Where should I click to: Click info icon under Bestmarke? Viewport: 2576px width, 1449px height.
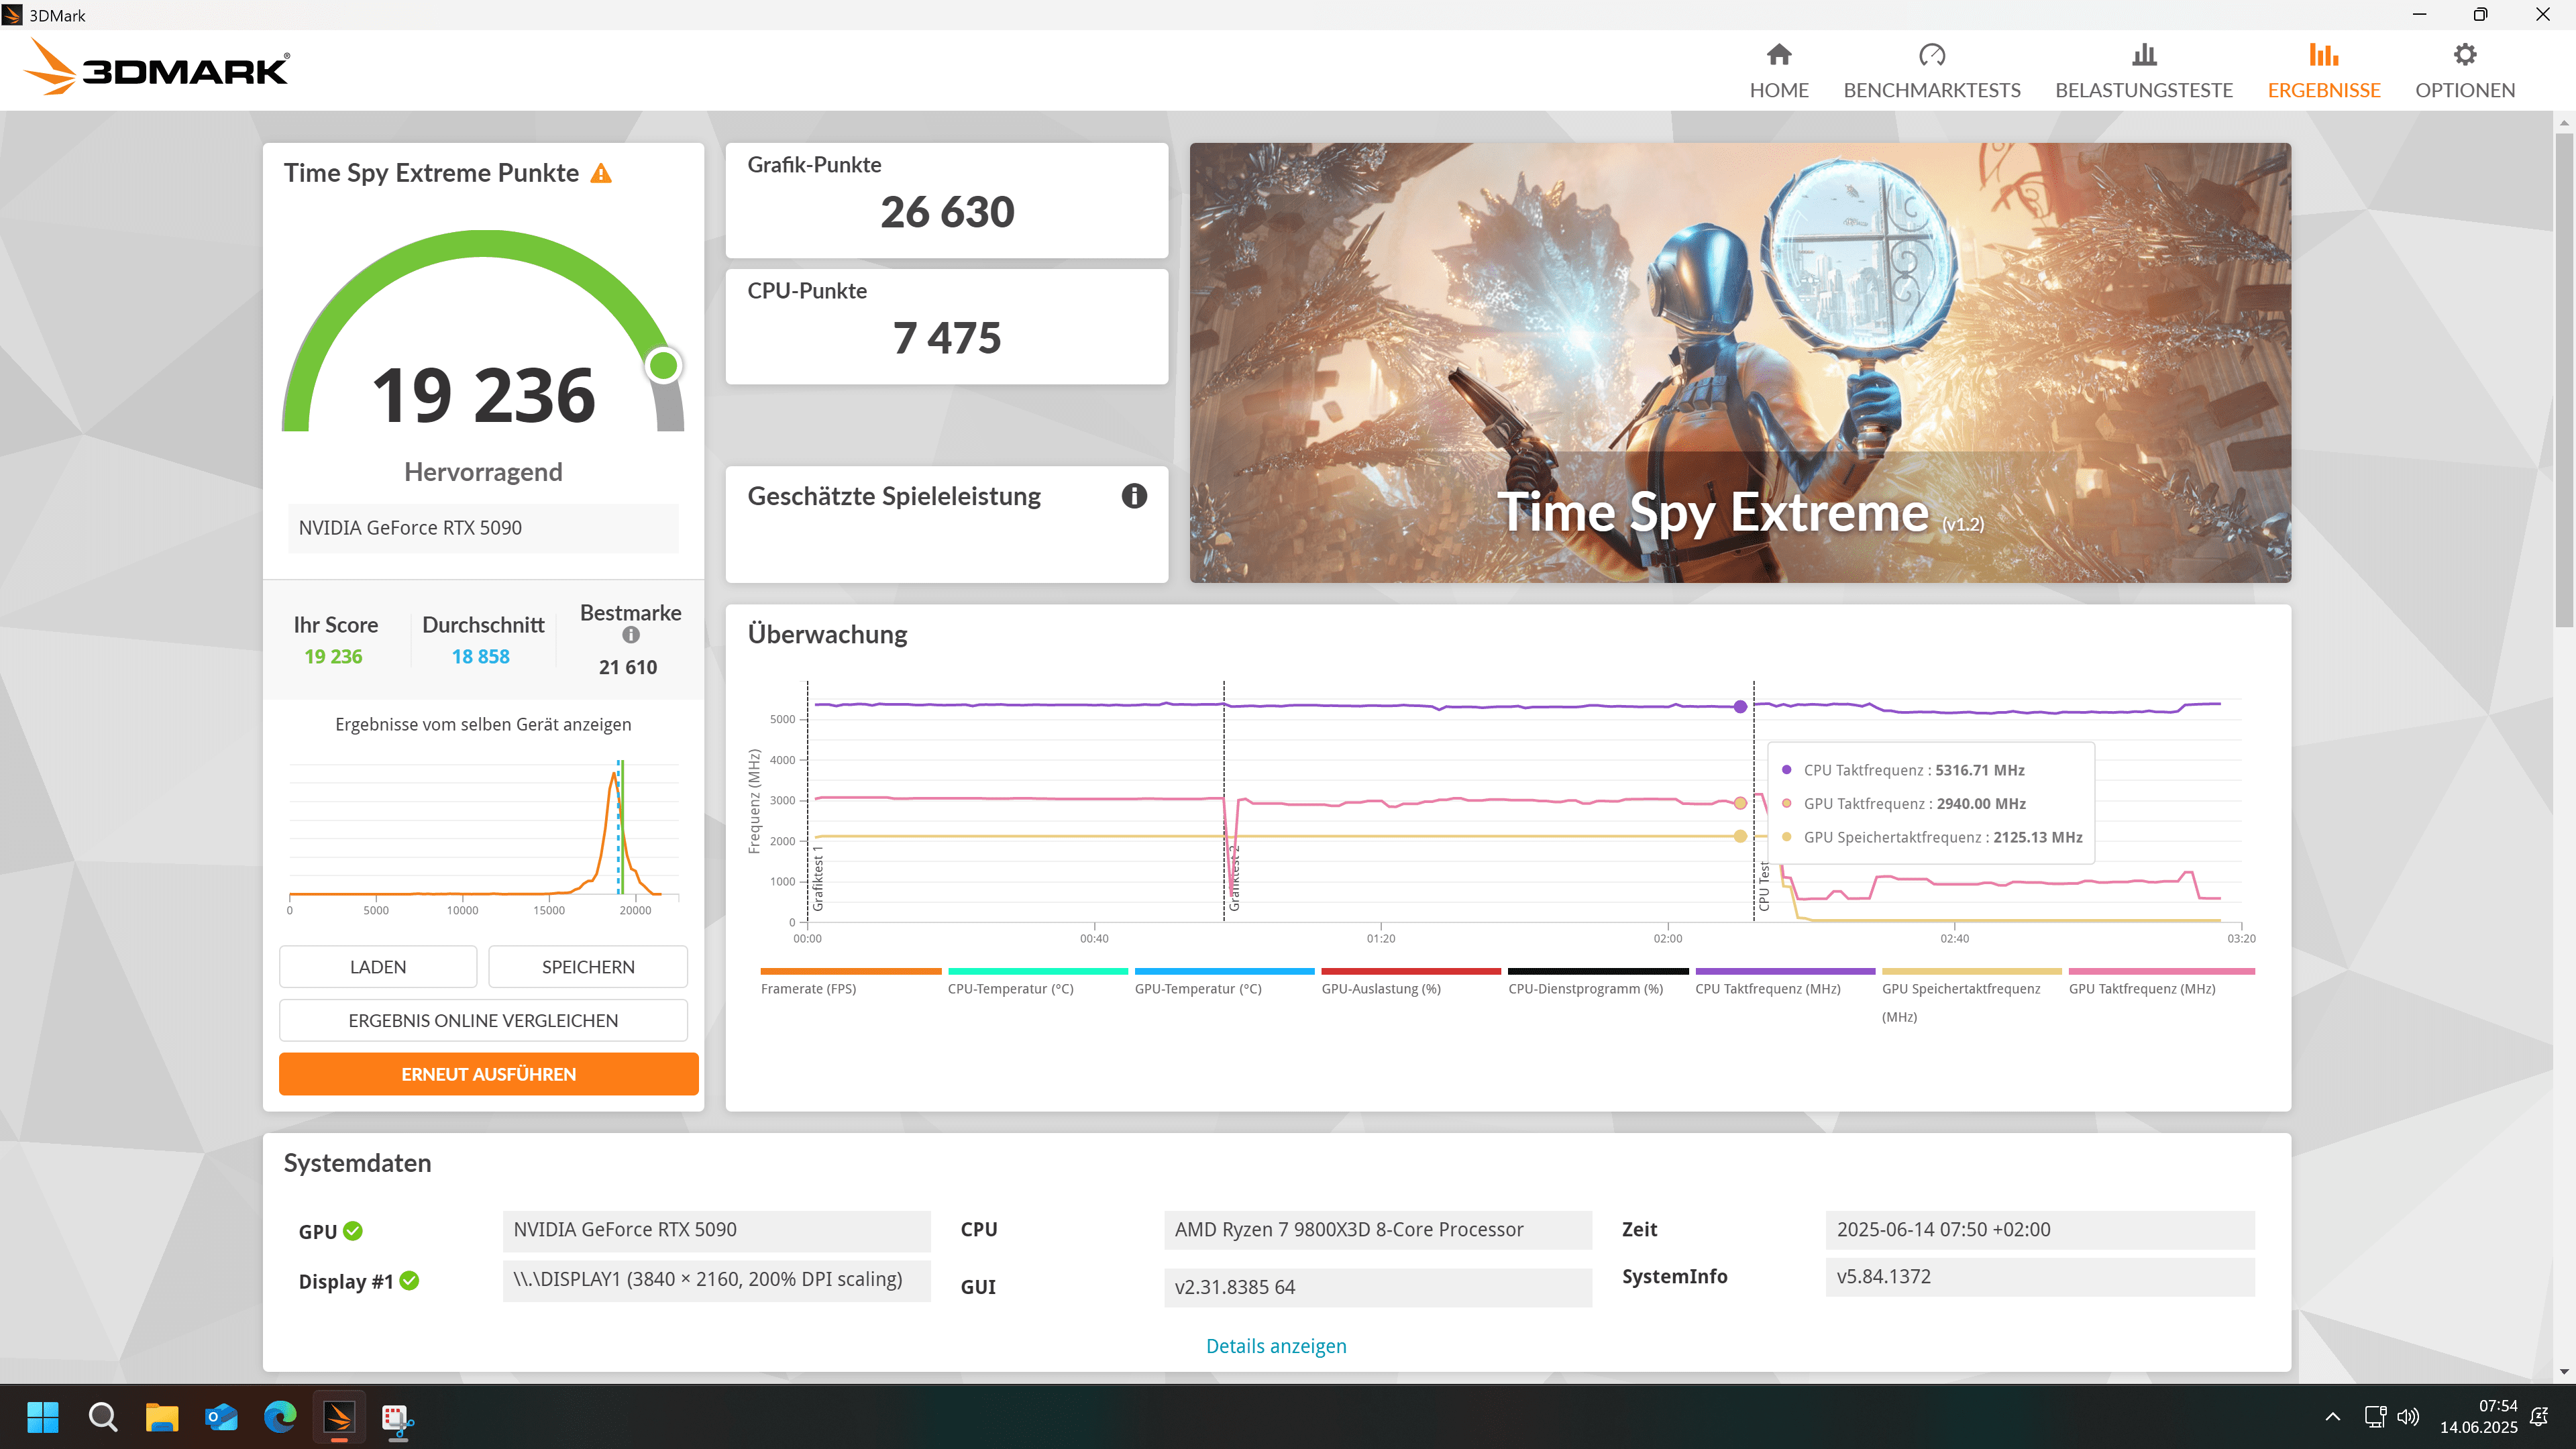tap(630, 635)
